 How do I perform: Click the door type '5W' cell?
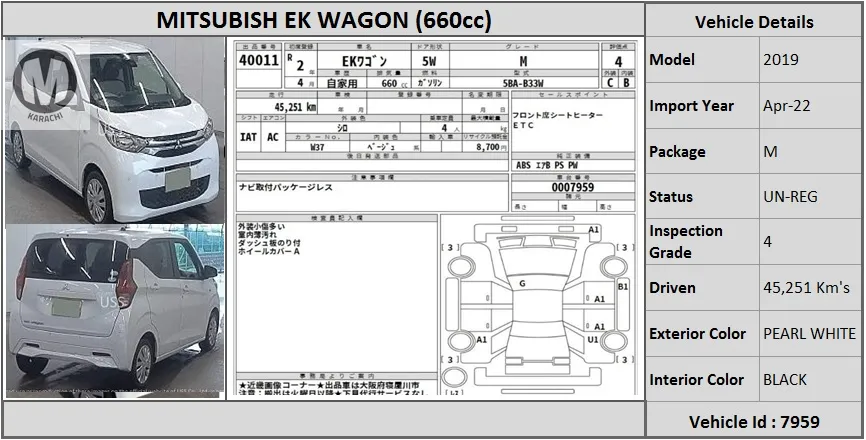(x=429, y=61)
